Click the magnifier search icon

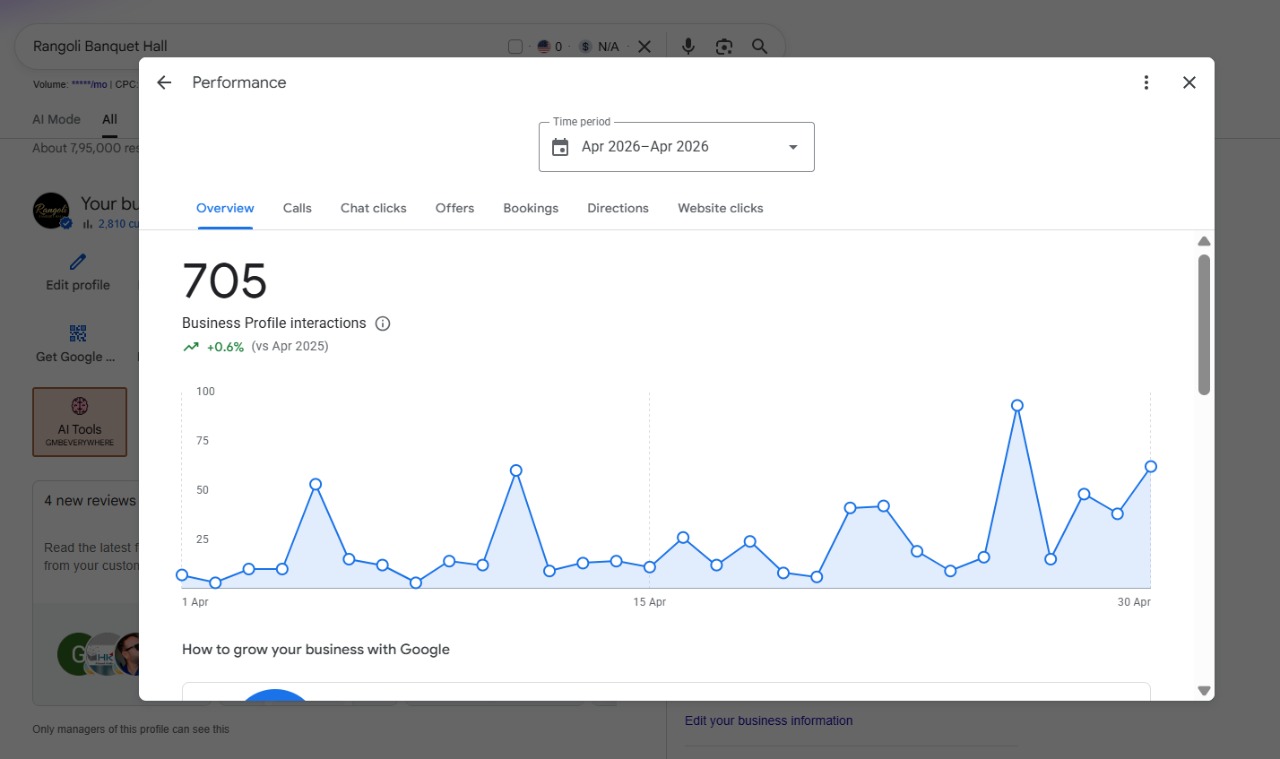tap(760, 46)
